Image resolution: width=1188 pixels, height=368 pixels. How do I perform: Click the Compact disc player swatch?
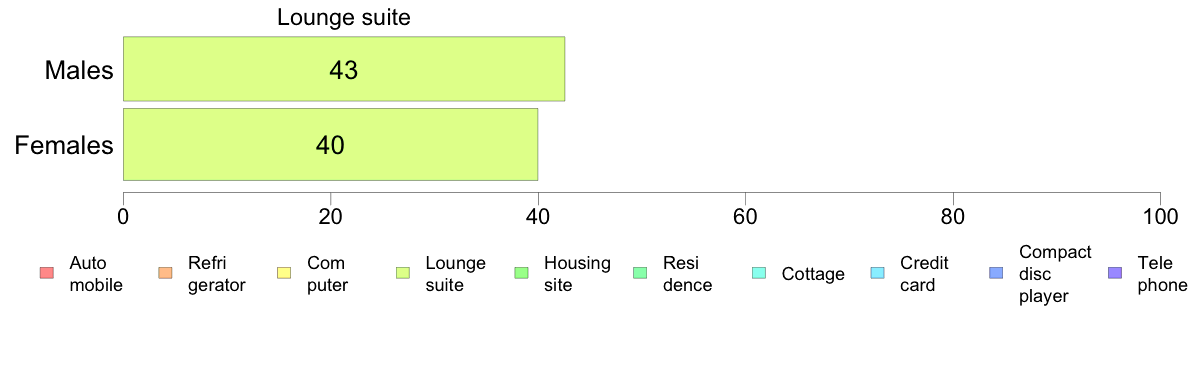point(996,273)
